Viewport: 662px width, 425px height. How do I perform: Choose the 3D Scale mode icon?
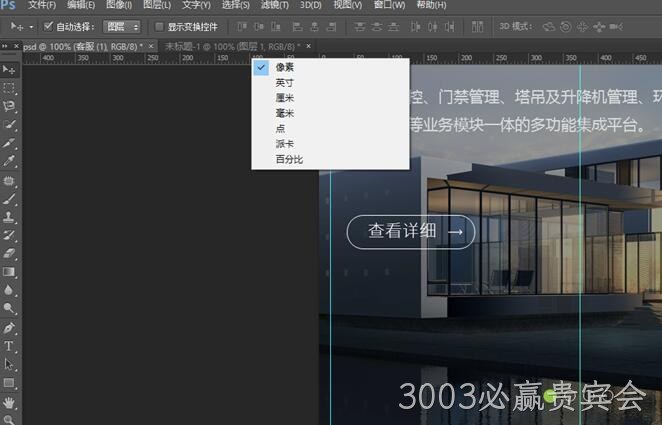(x=616, y=27)
